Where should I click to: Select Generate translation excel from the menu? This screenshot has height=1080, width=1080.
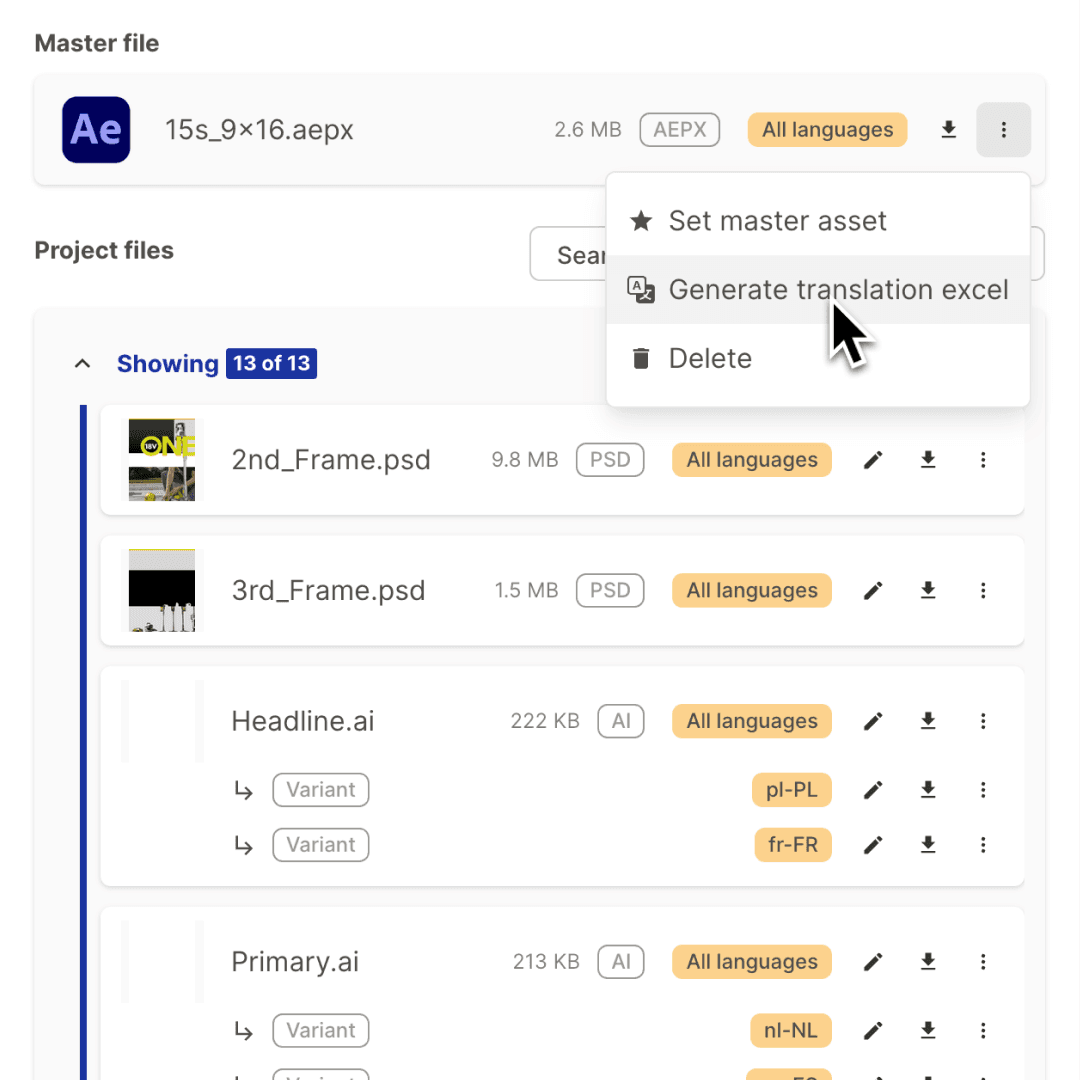pos(839,289)
